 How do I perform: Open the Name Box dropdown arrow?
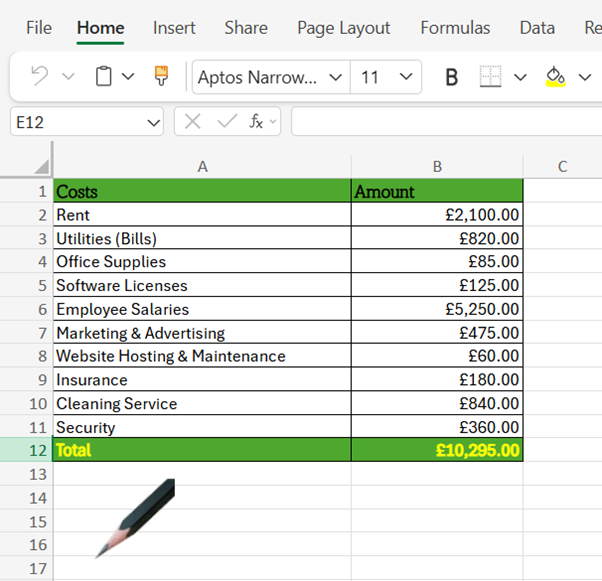tap(153, 122)
